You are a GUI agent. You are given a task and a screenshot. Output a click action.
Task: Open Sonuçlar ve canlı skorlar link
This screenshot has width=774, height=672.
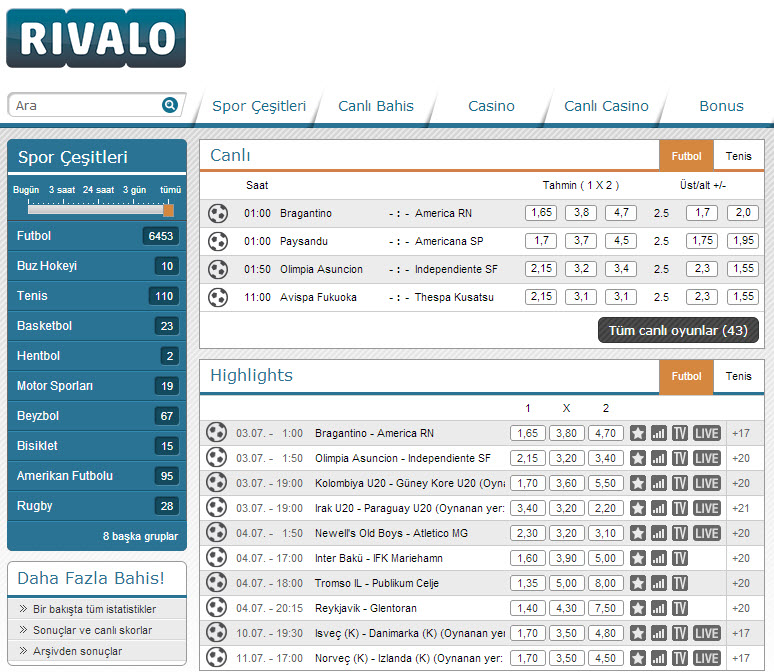[92, 631]
